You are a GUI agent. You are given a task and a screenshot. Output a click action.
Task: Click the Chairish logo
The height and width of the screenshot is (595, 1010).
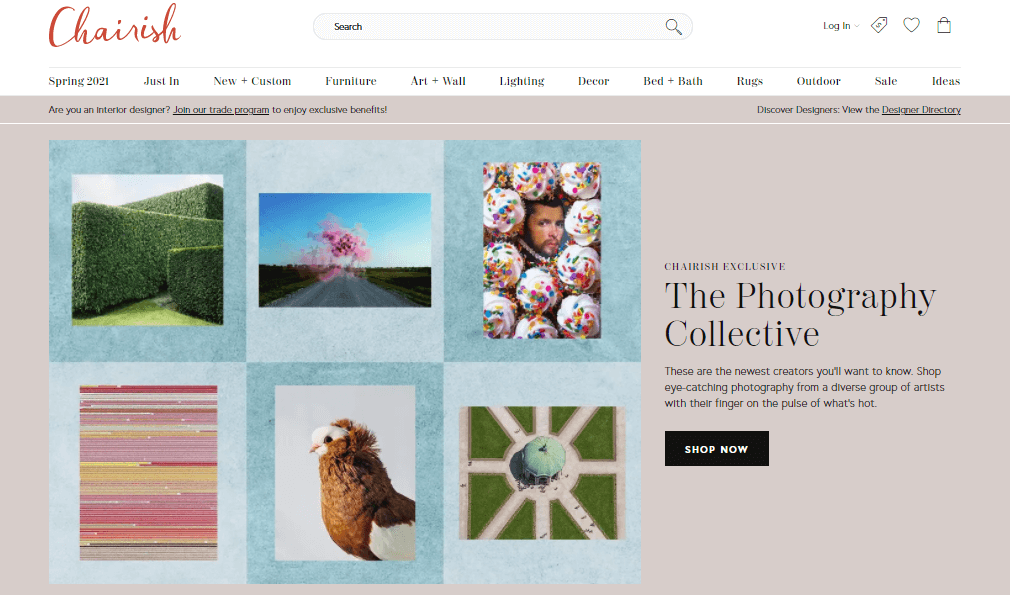tap(115, 26)
